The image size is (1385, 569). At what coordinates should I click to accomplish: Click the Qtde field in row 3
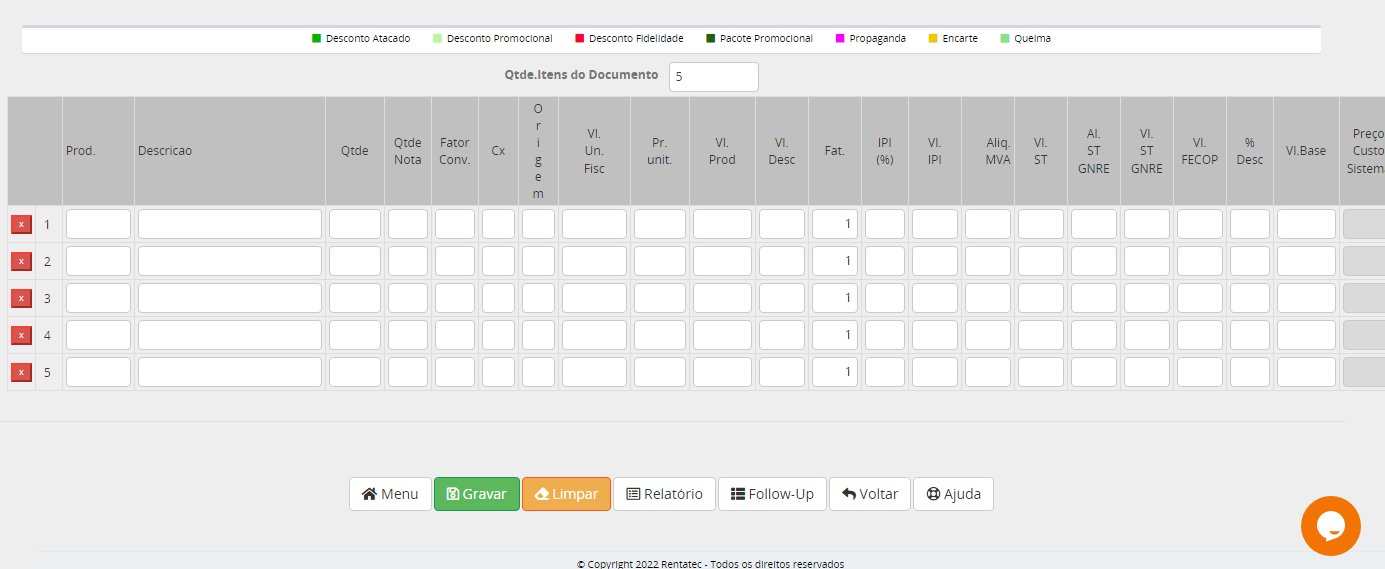coord(355,298)
